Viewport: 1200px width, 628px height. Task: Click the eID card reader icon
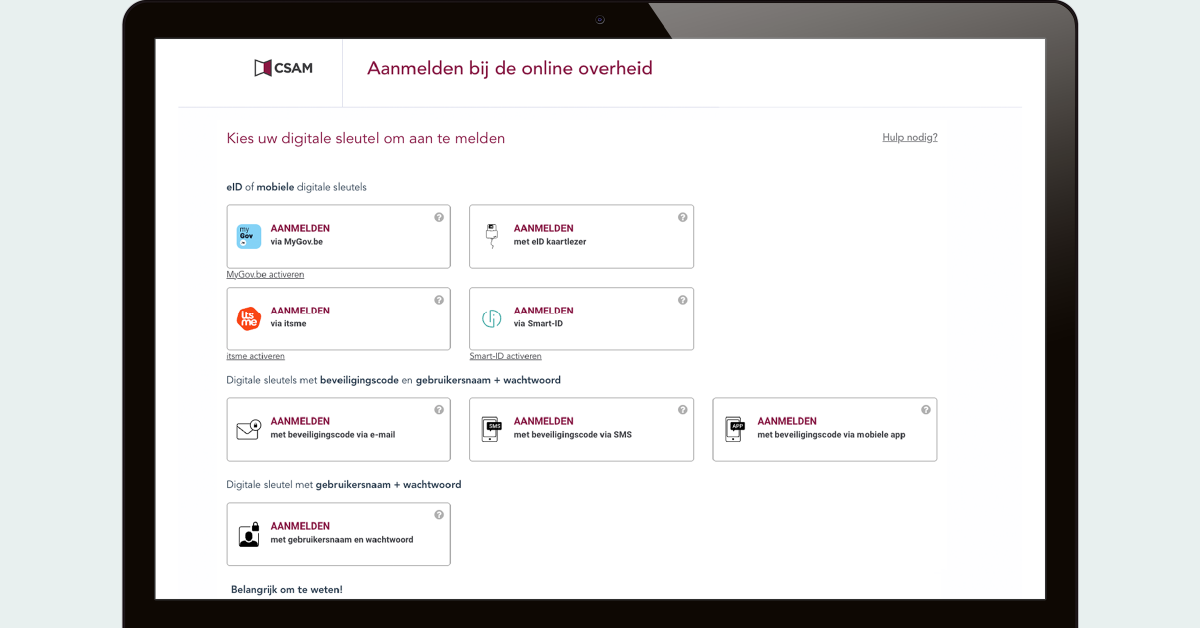pyautogui.click(x=491, y=236)
